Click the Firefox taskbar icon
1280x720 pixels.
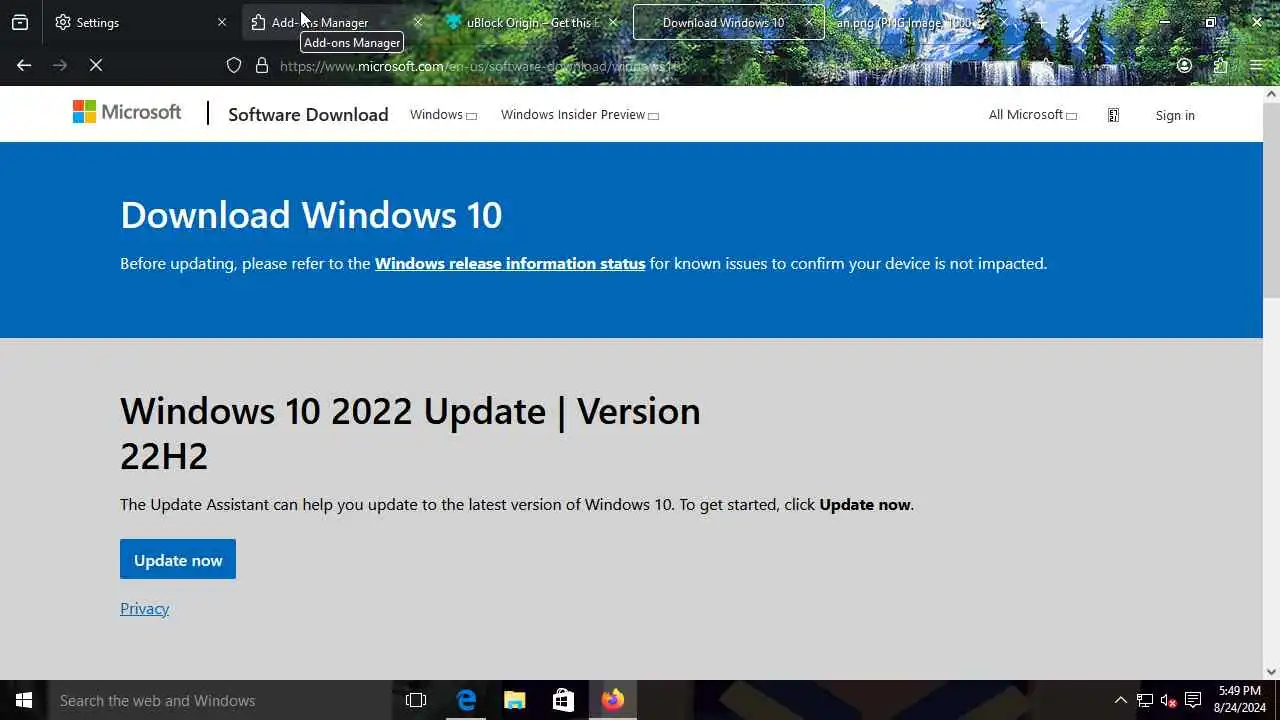(613, 700)
